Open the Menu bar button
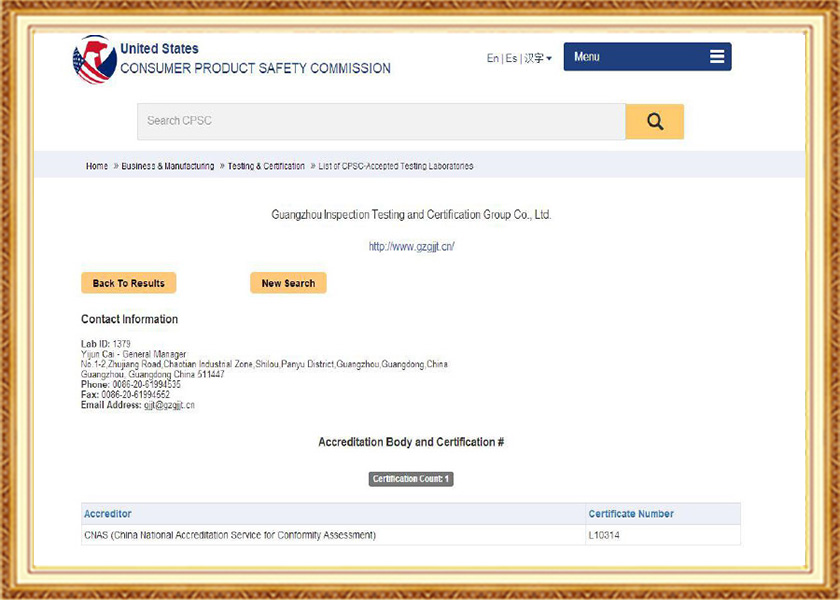Viewport: 840px width, 600px height. (x=647, y=57)
